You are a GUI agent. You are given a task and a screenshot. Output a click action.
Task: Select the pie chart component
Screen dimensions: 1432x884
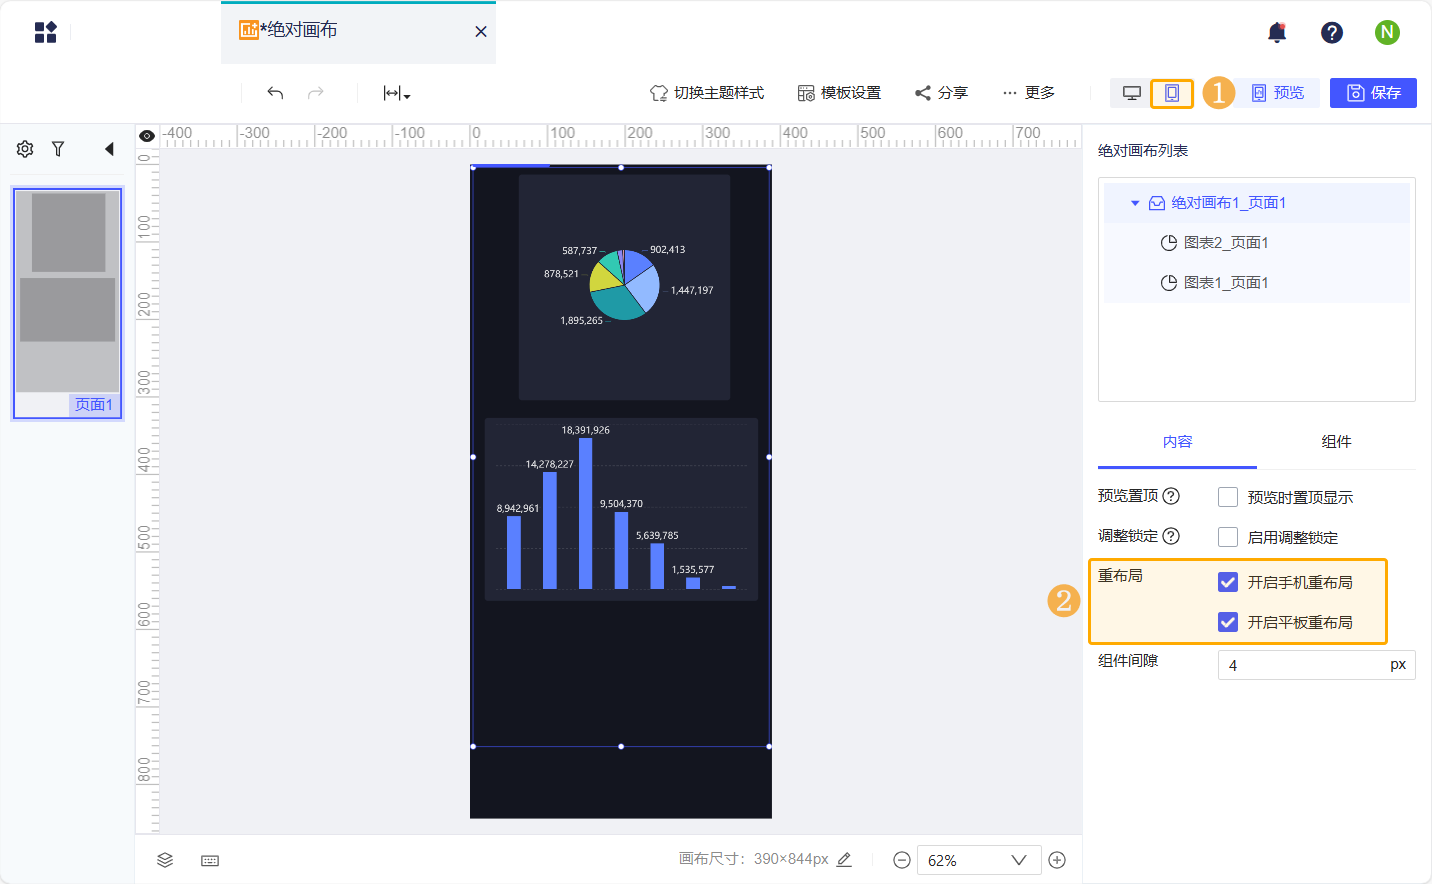point(624,288)
